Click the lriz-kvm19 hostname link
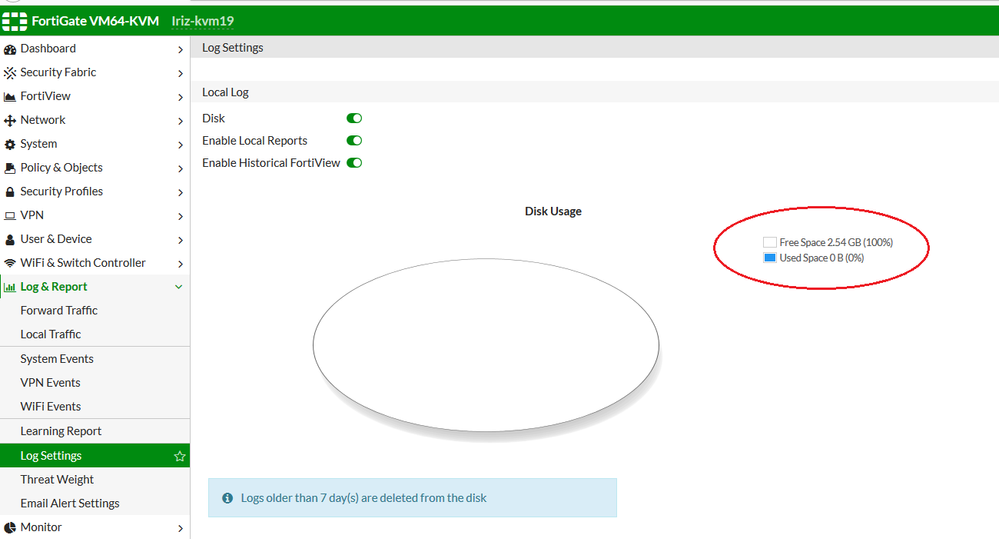The image size is (999, 539). (x=203, y=21)
